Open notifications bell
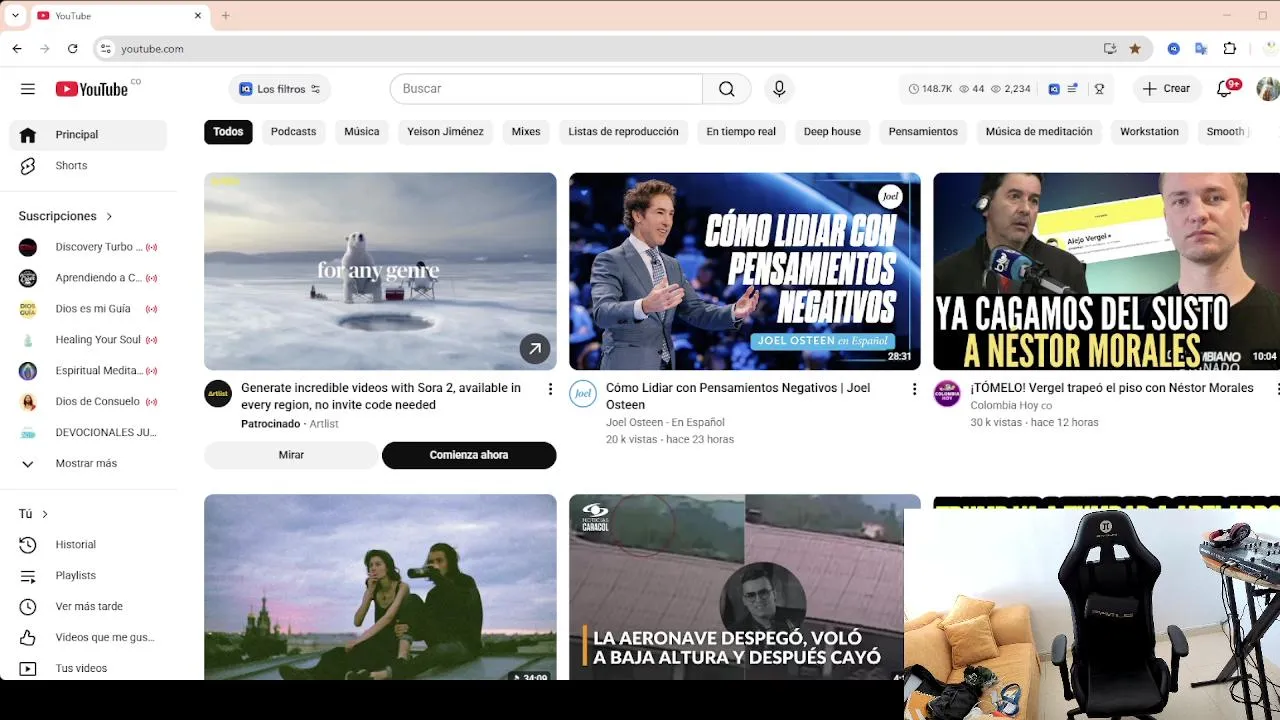1280x720 pixels. [1224, 89]
